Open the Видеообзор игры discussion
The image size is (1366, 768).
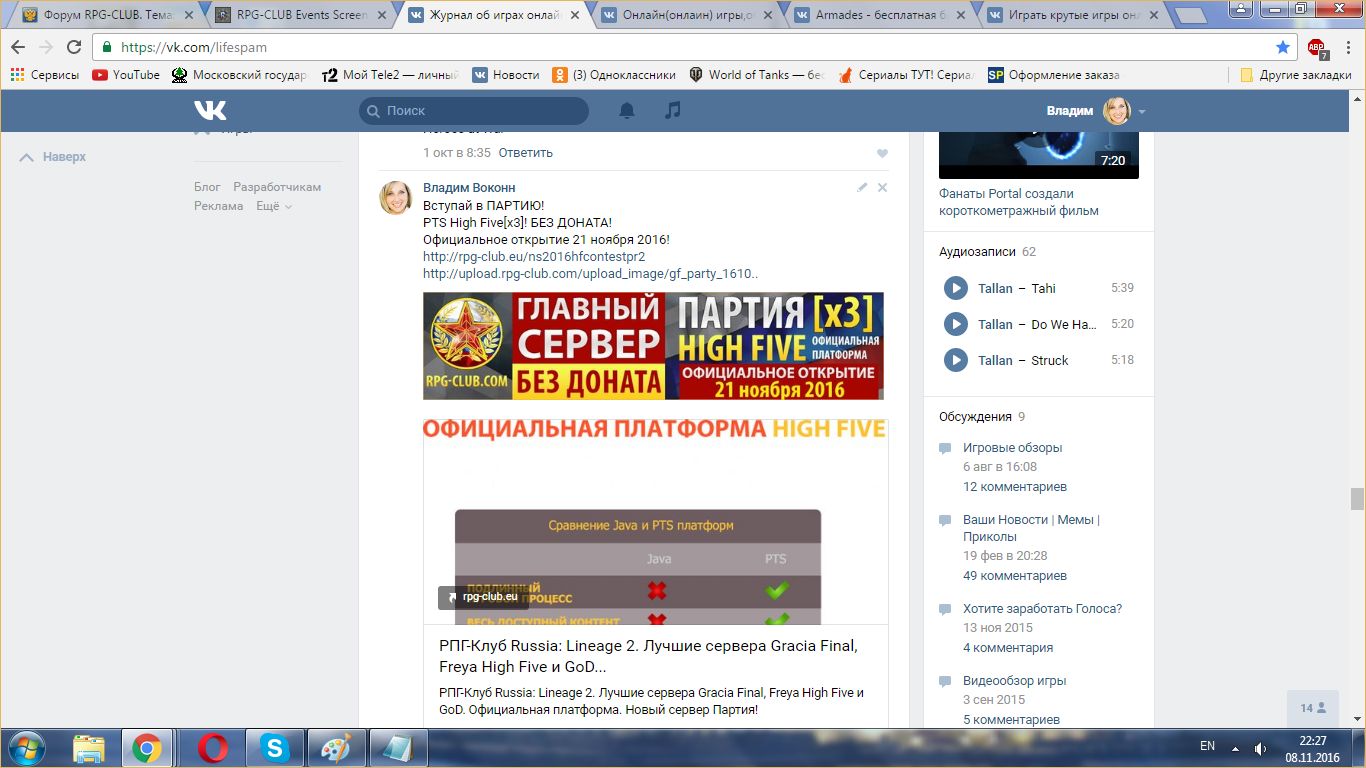1014,680
